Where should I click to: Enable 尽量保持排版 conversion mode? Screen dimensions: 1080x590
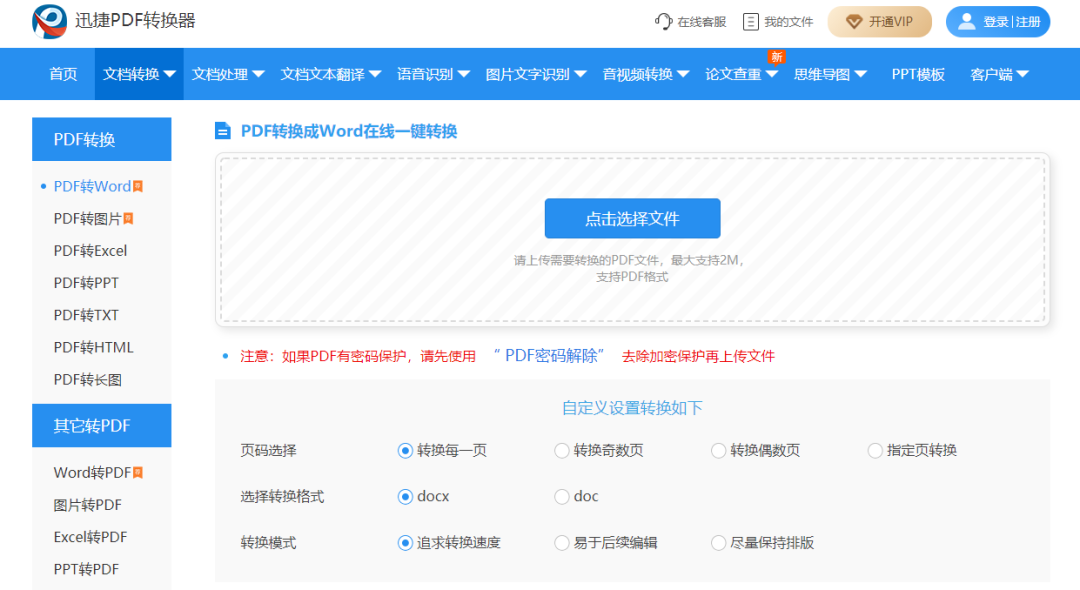pyautogui.click(x=718, y=543)
